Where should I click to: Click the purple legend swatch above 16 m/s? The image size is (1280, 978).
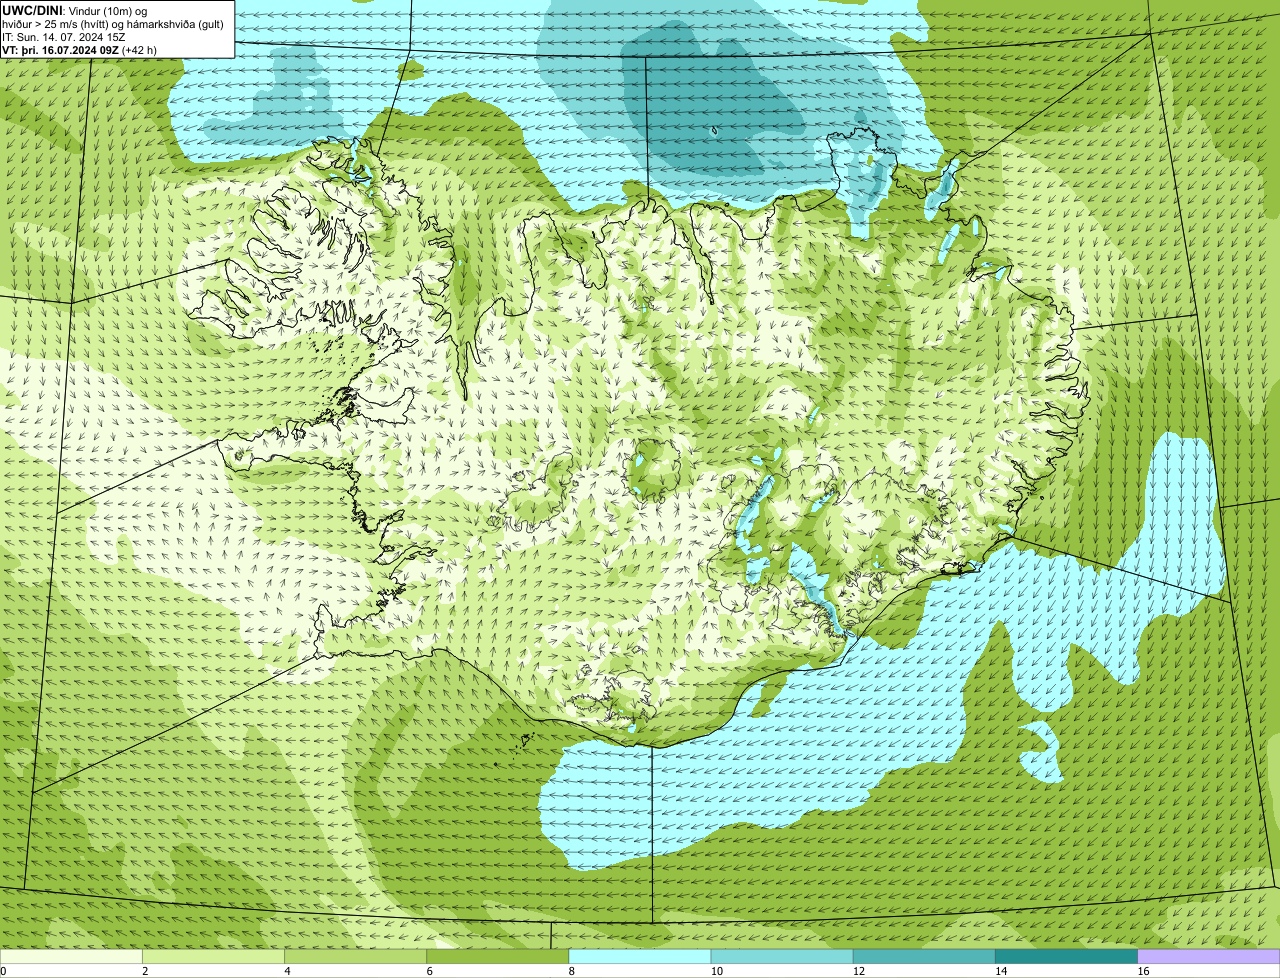pos(1209,957)
